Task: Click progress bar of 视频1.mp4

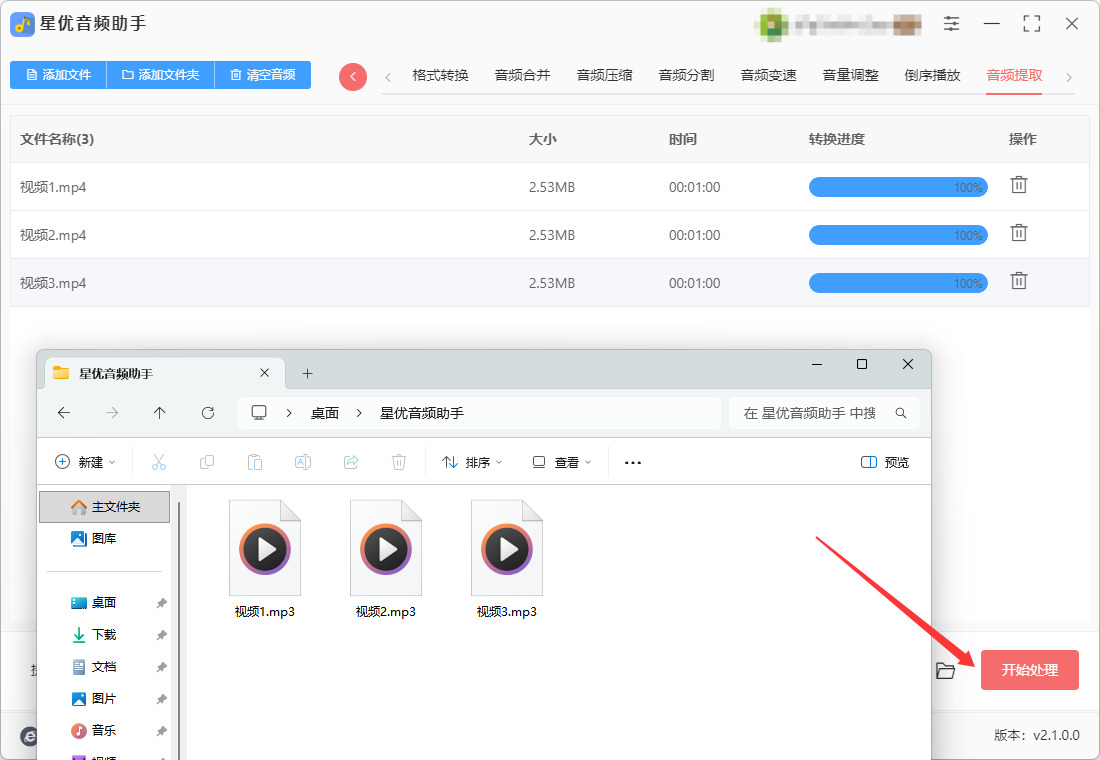Action: click(898, 187)
